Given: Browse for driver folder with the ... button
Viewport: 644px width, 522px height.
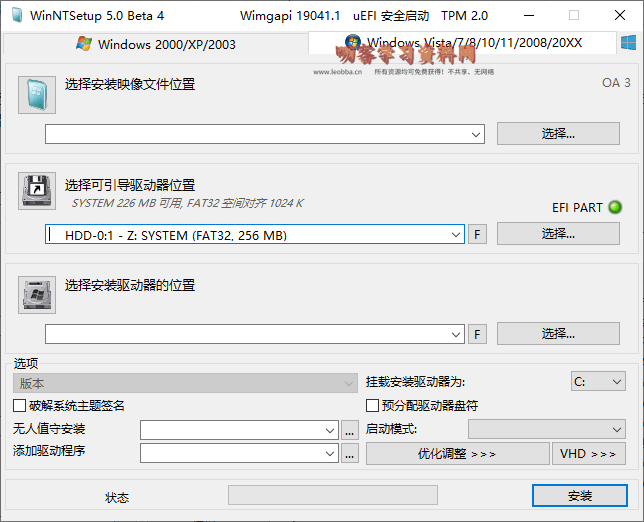Looking at the screenshot, I should 349,453.
